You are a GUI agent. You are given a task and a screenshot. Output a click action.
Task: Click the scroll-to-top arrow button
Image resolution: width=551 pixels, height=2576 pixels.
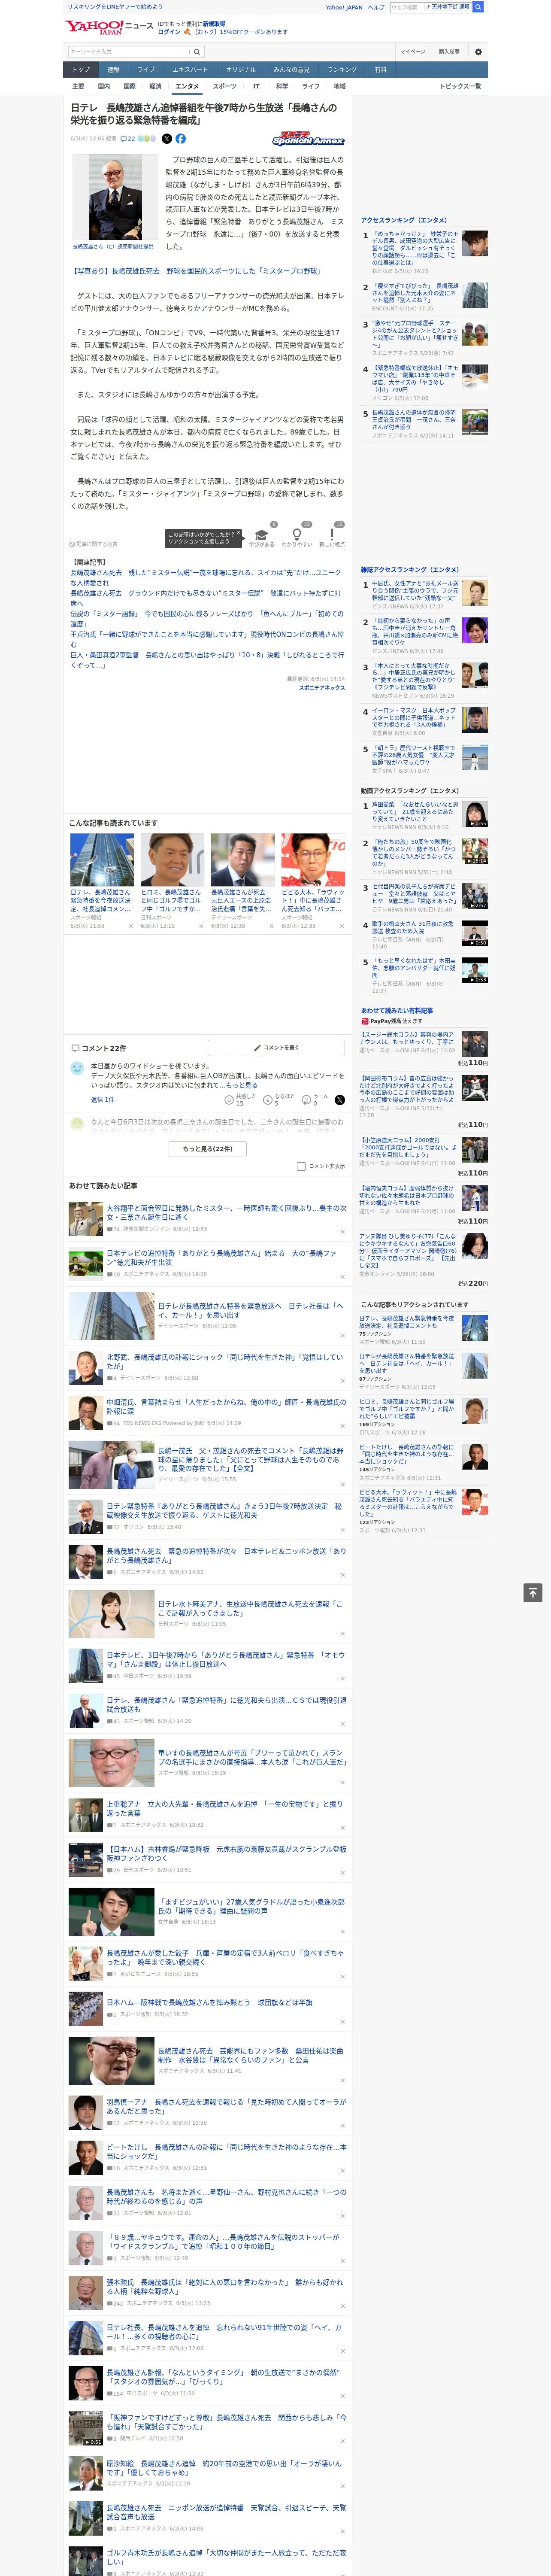click(x=533, y=1592)
